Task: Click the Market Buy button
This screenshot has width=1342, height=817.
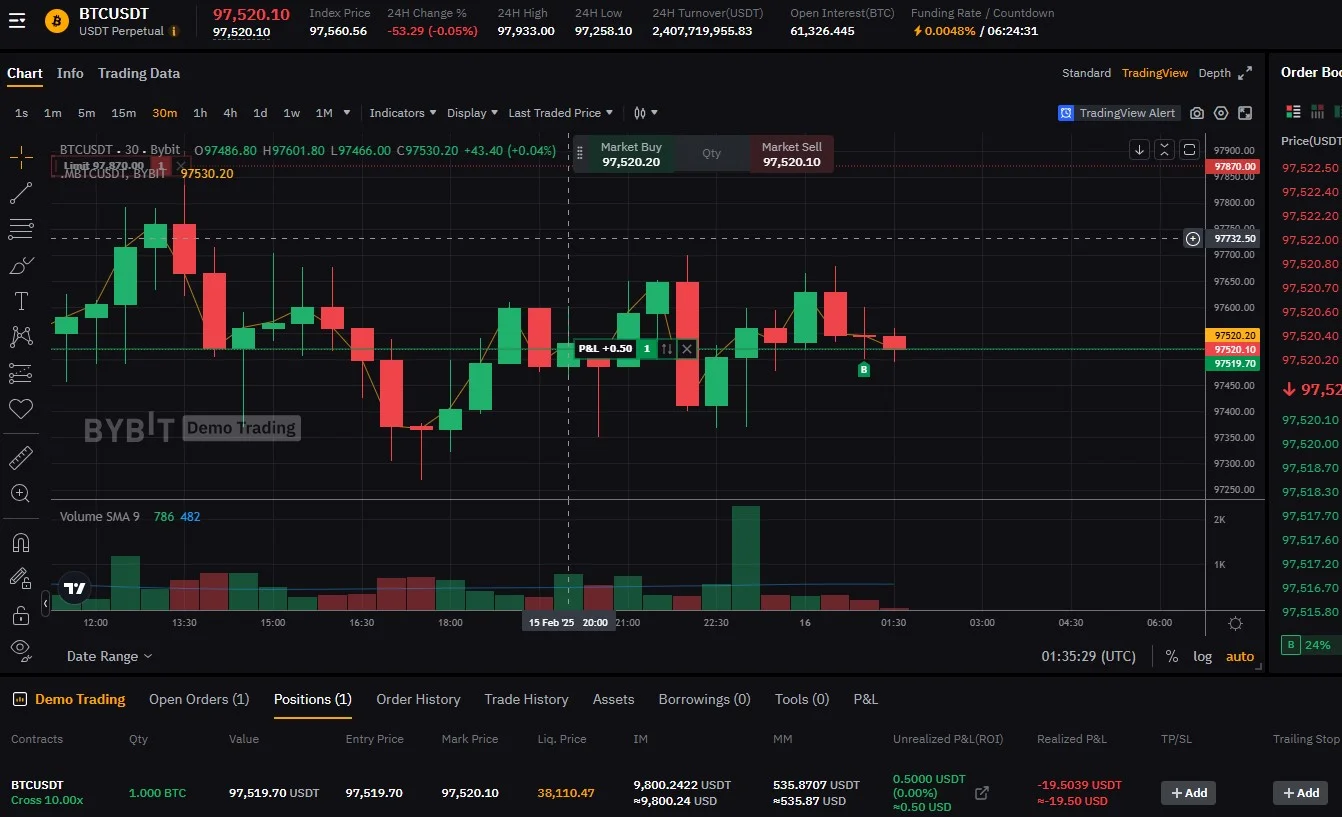Action: pos(631,154)
